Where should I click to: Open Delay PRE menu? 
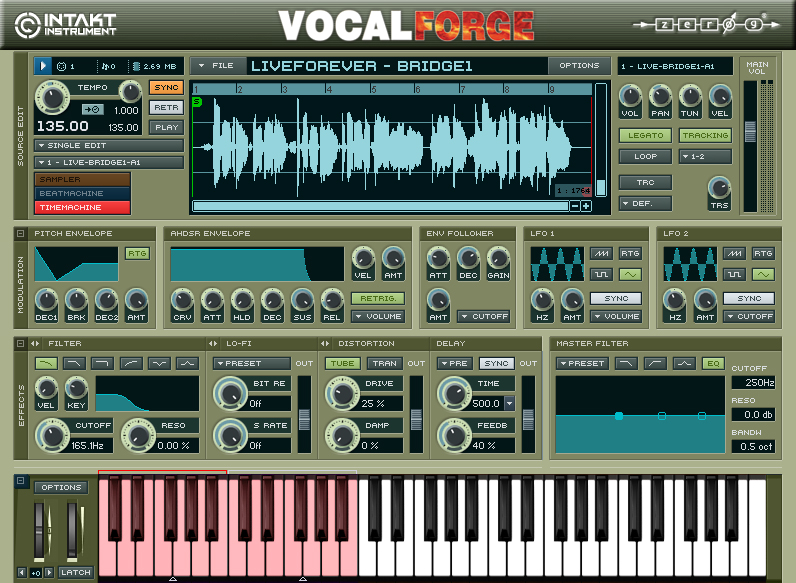tap(454, 363)
